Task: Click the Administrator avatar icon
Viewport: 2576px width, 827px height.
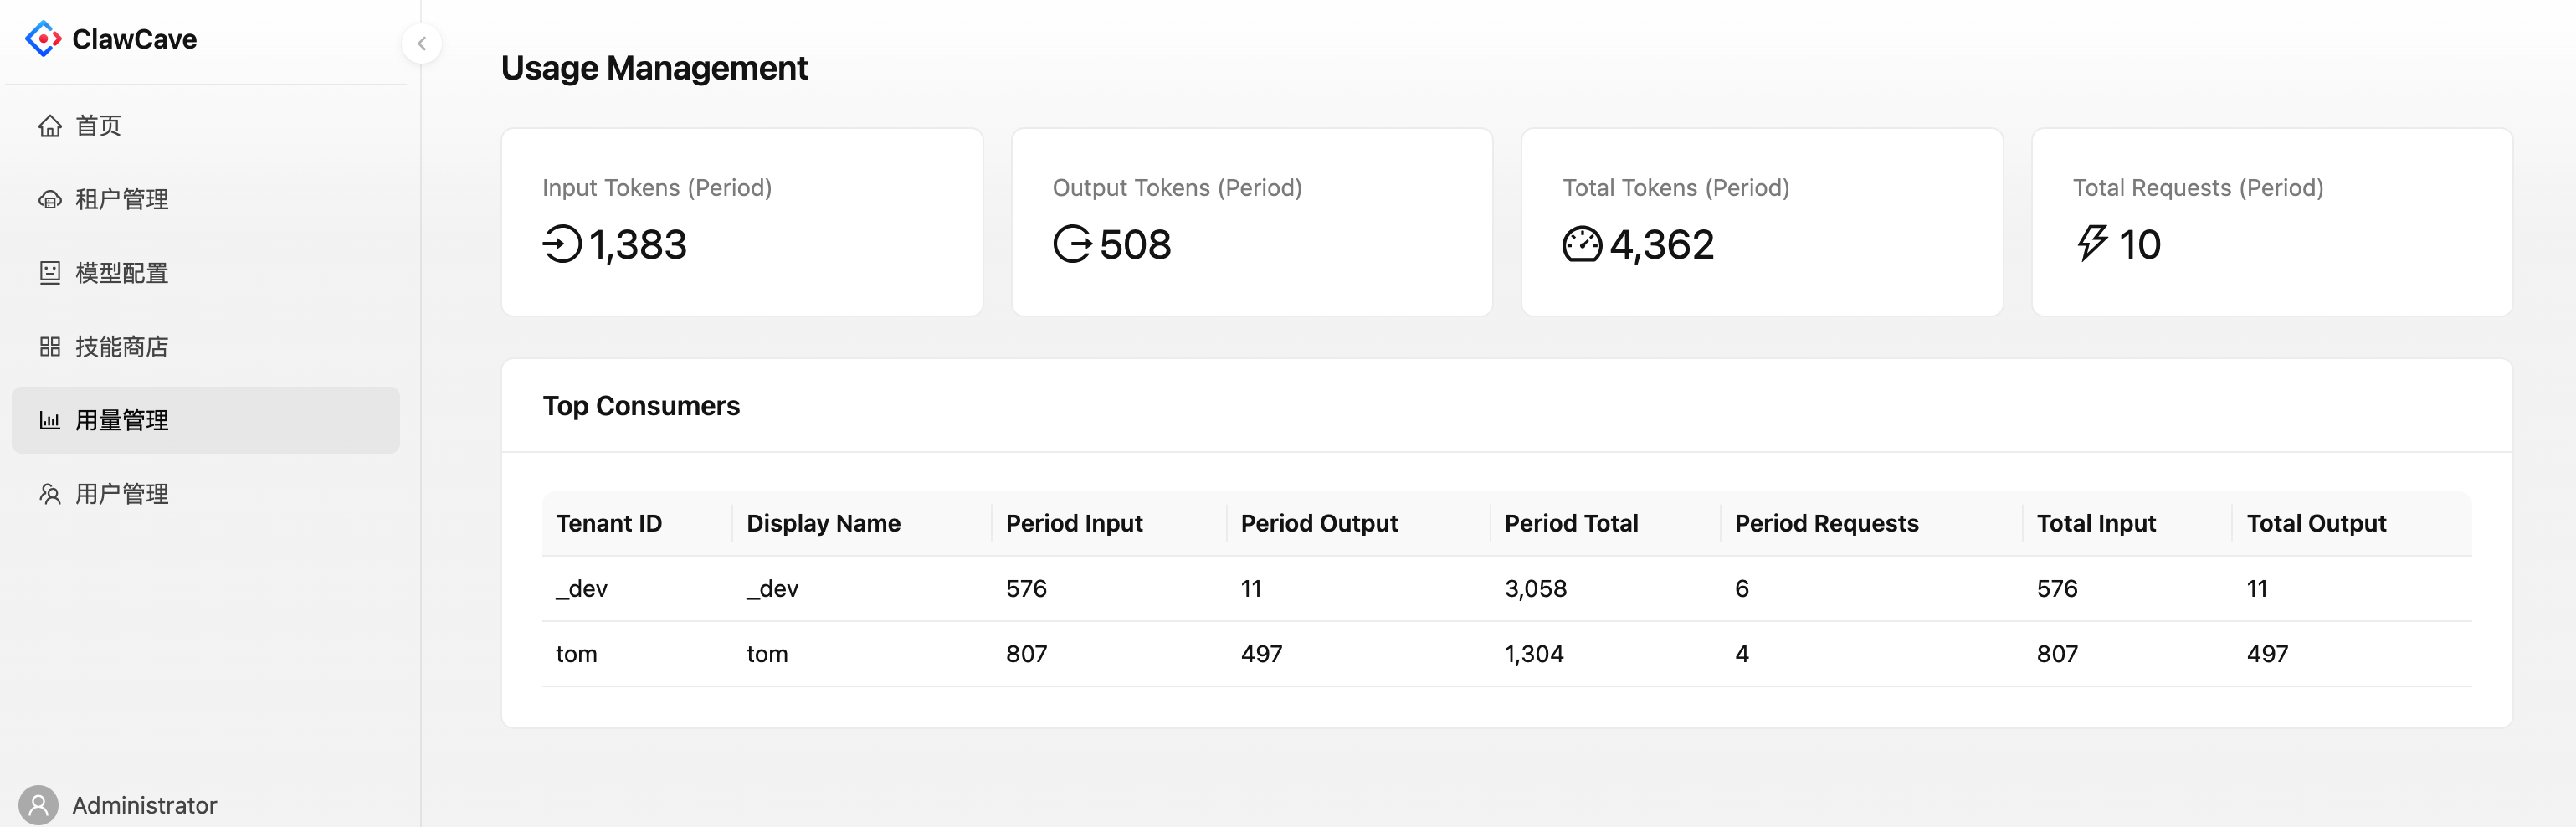Action: [x=38, y=805]
